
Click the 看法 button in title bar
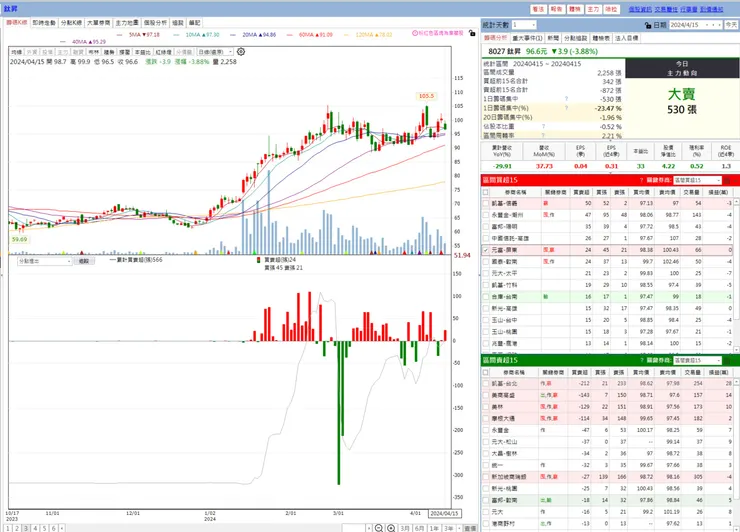click(538, 9)
